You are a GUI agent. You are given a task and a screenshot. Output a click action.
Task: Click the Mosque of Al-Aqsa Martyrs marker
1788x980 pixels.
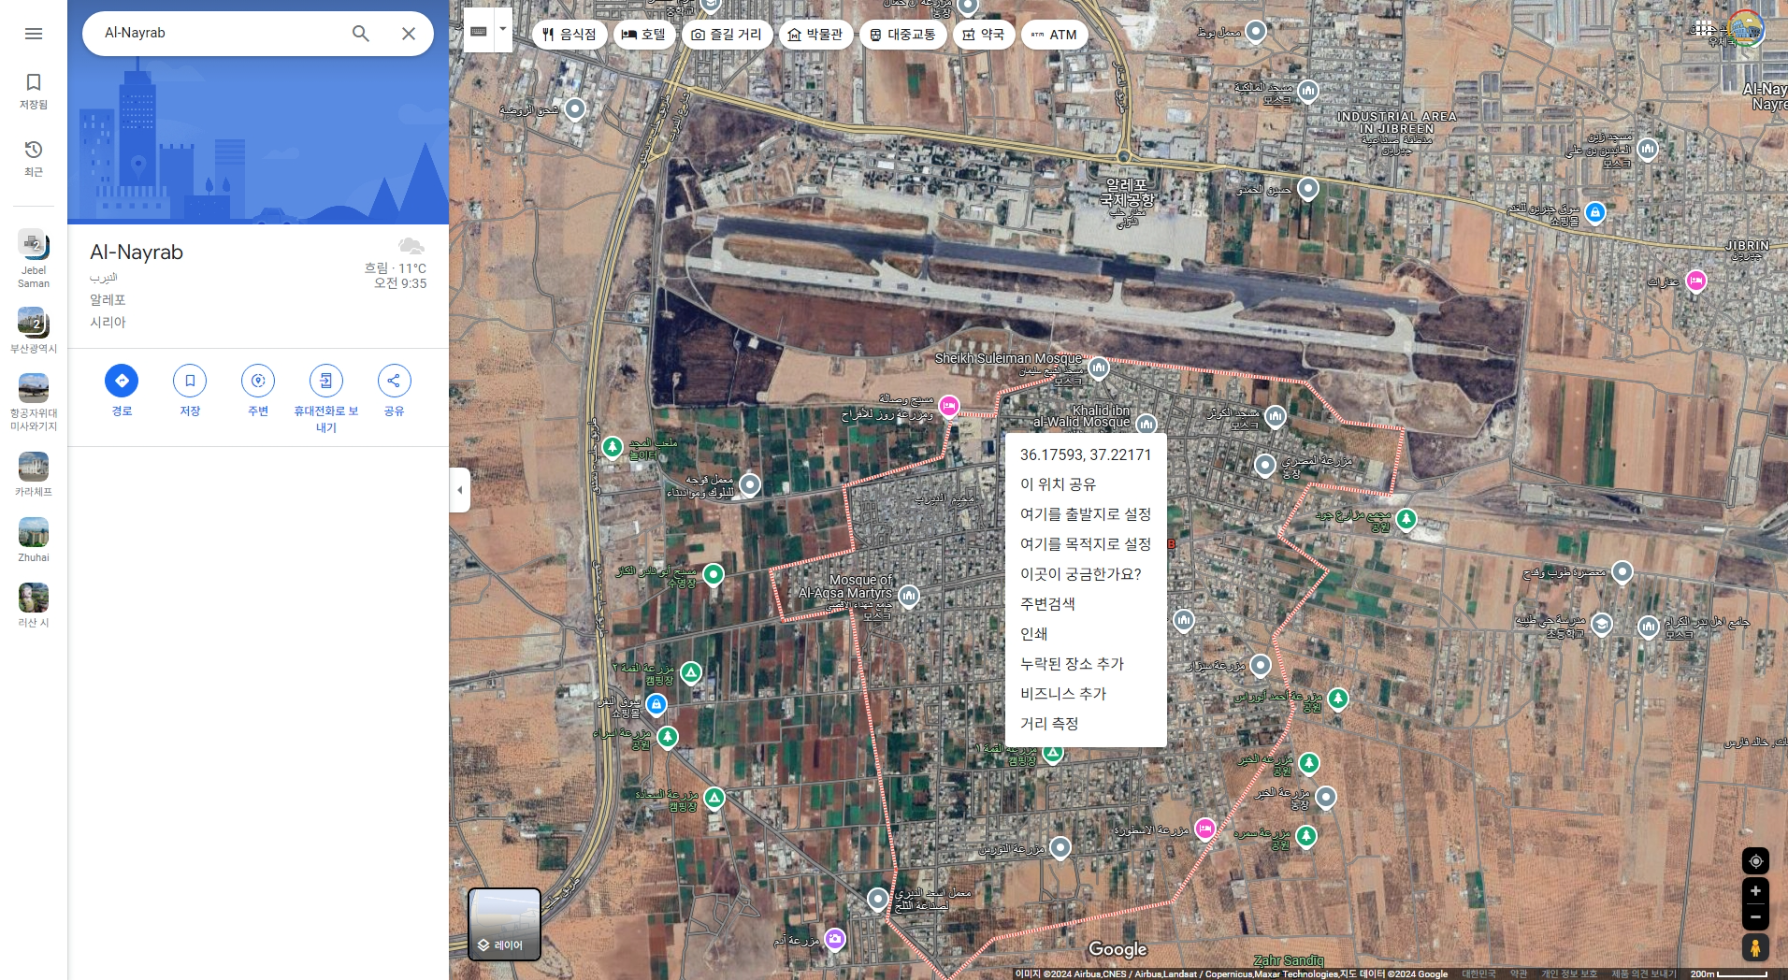pos(908,596)
